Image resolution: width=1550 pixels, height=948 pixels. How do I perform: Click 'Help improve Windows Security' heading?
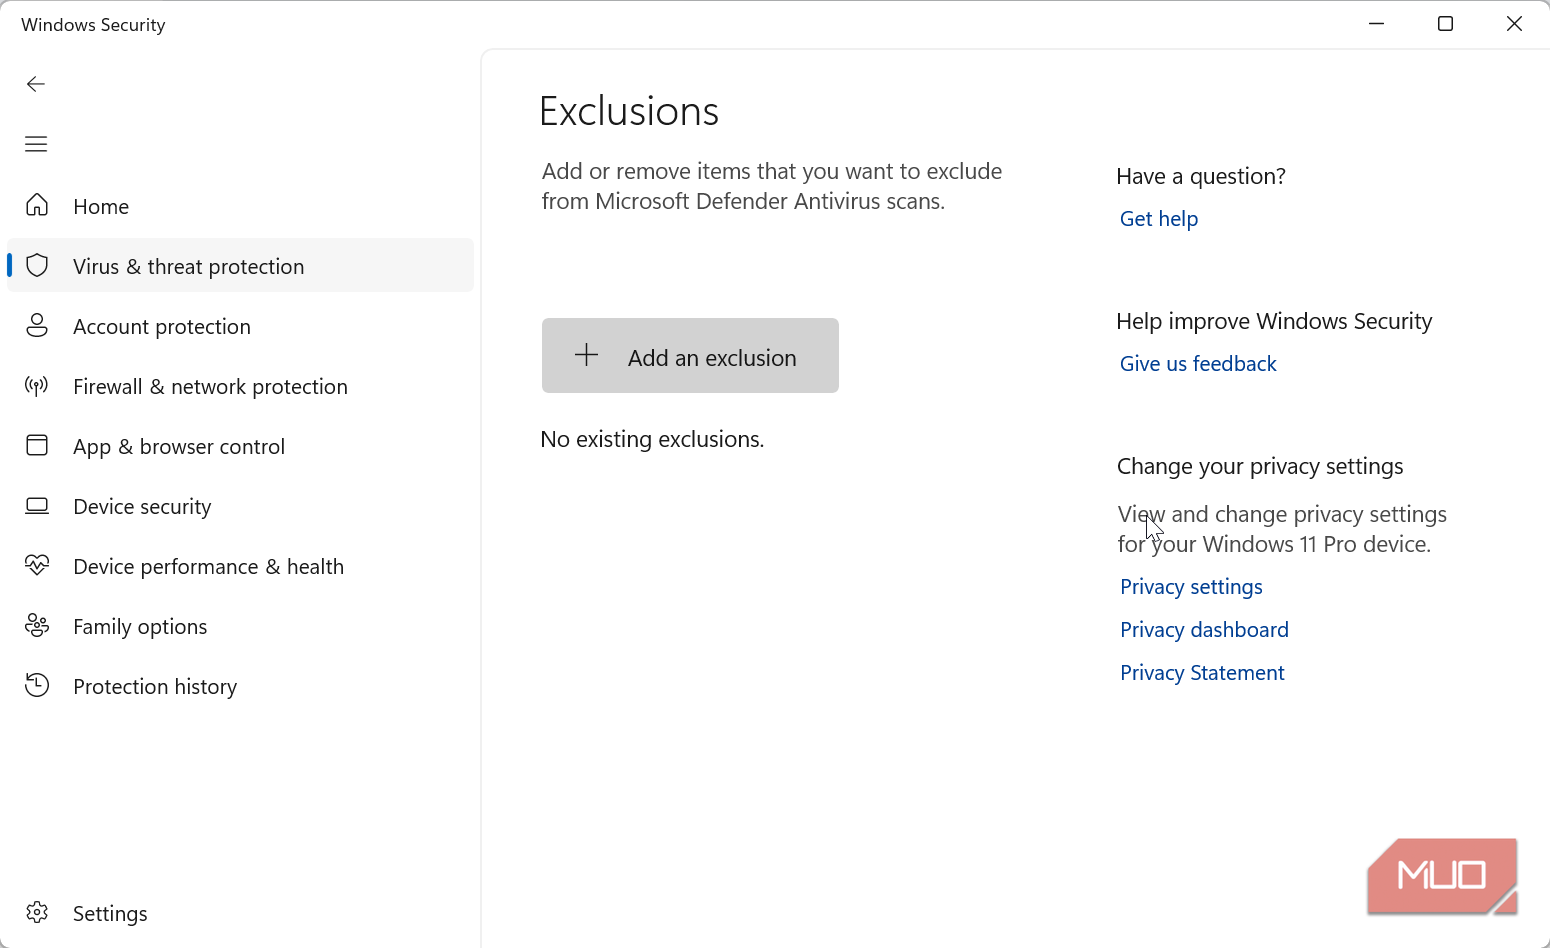(x=1274, y=321)
